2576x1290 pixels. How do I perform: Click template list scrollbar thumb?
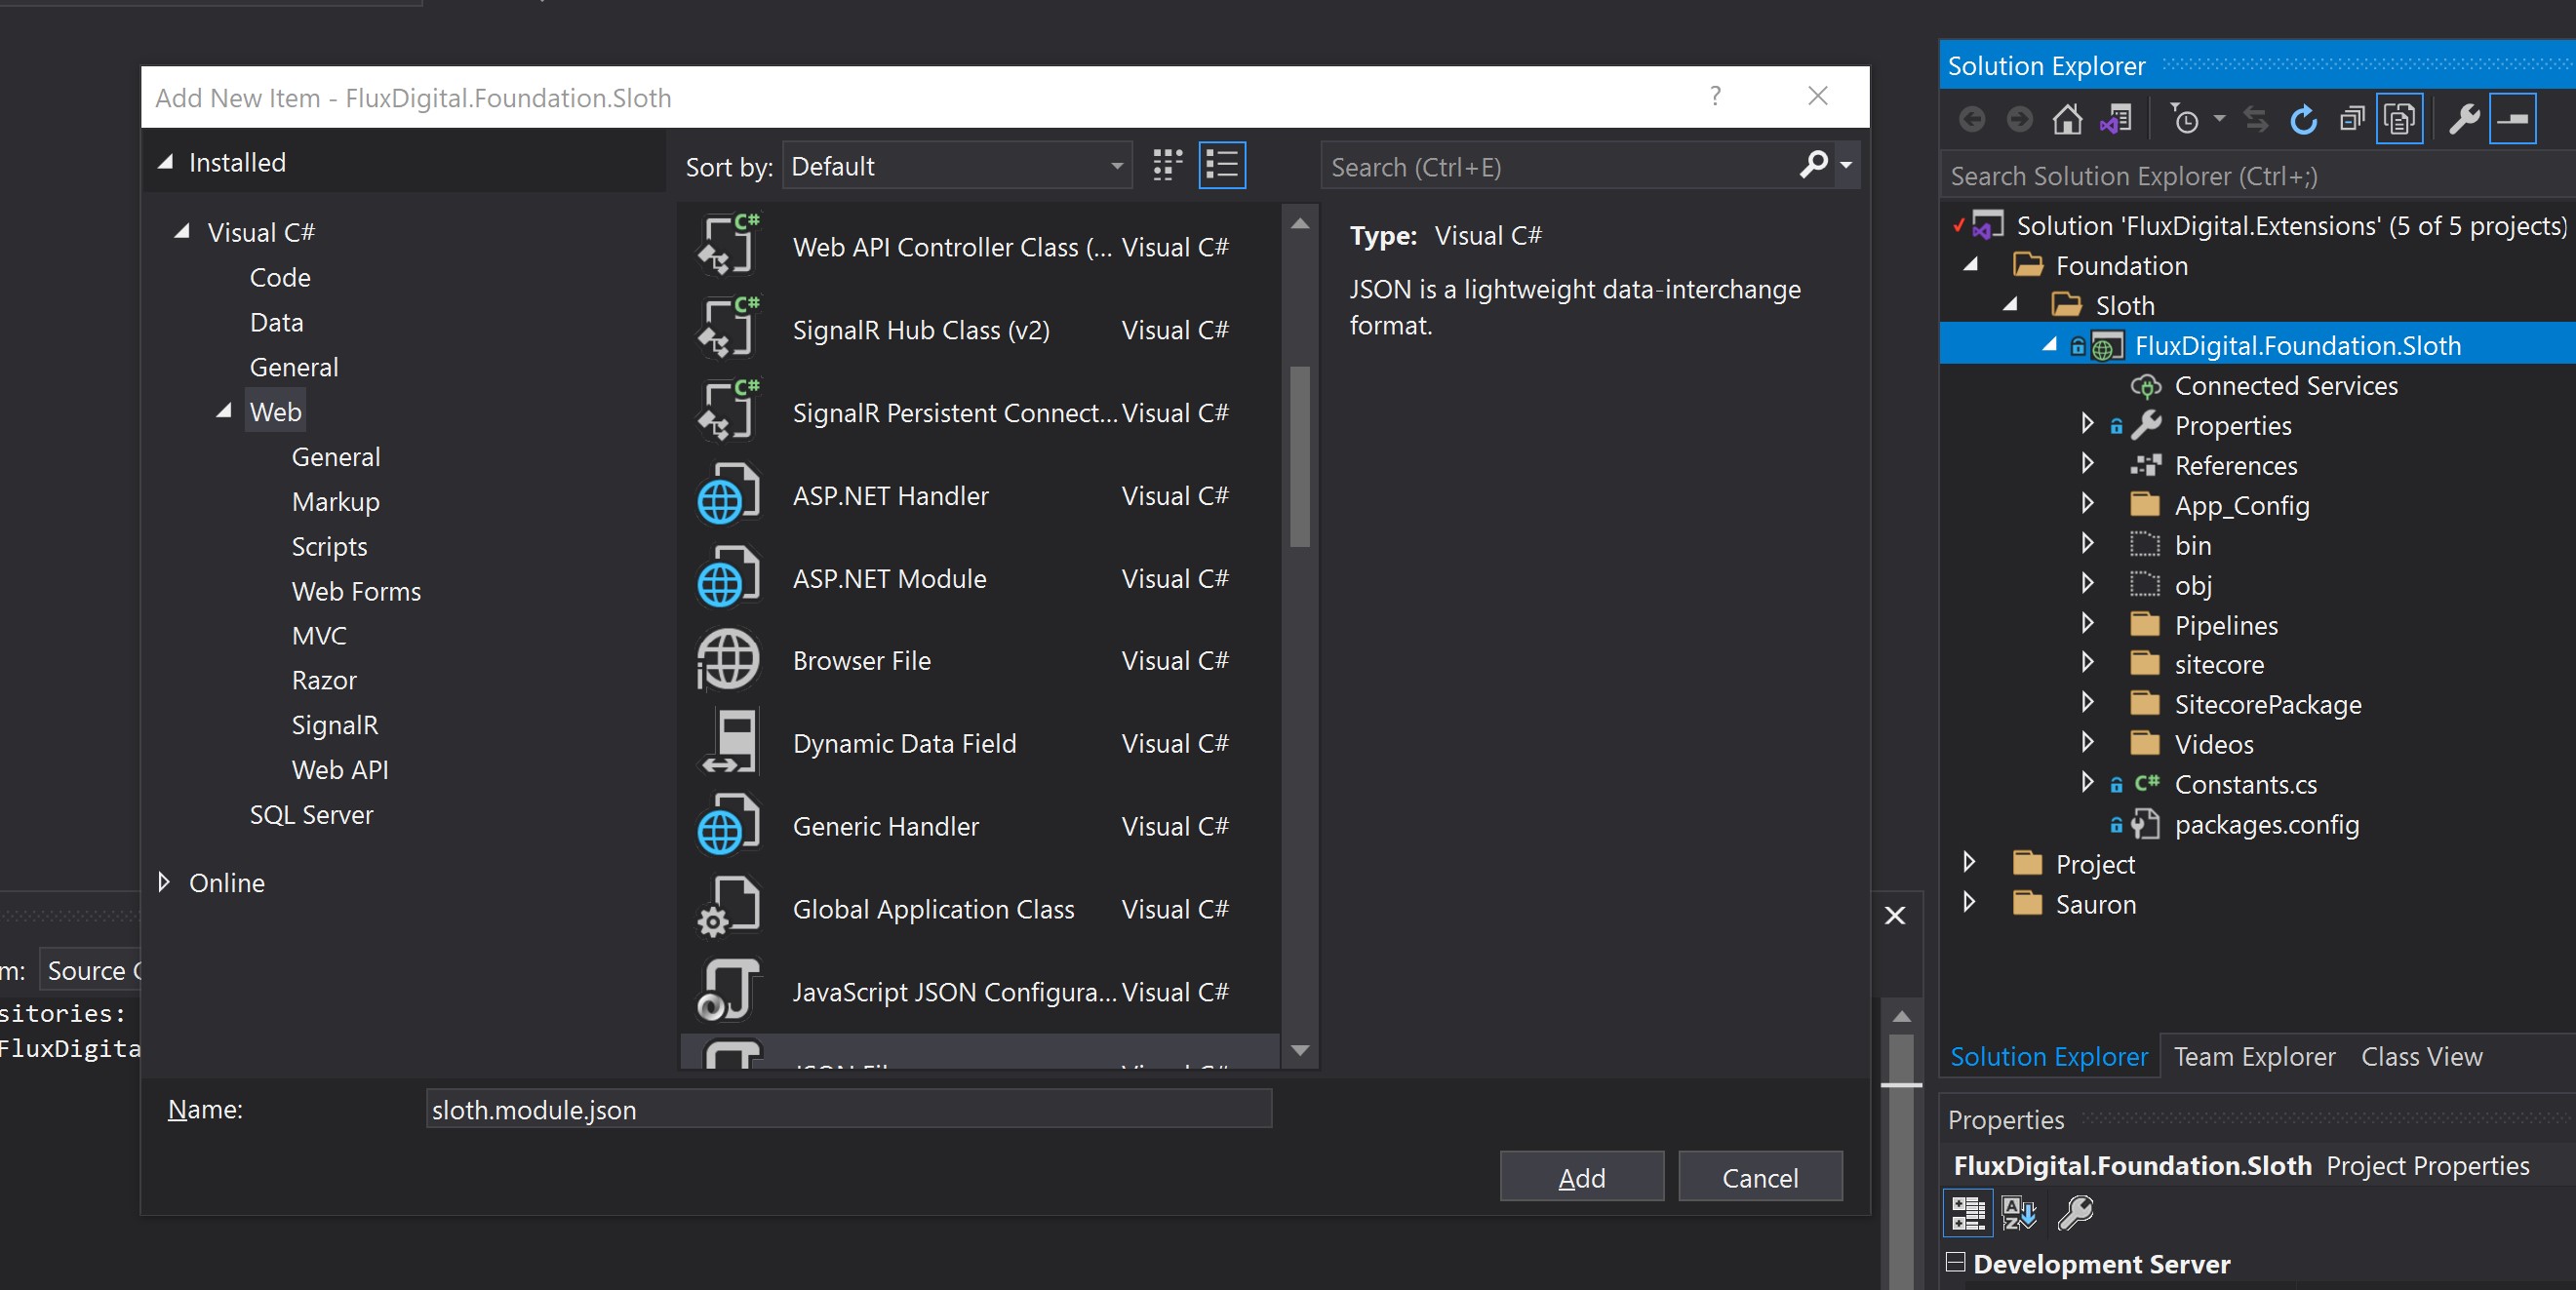point(1300,456)
